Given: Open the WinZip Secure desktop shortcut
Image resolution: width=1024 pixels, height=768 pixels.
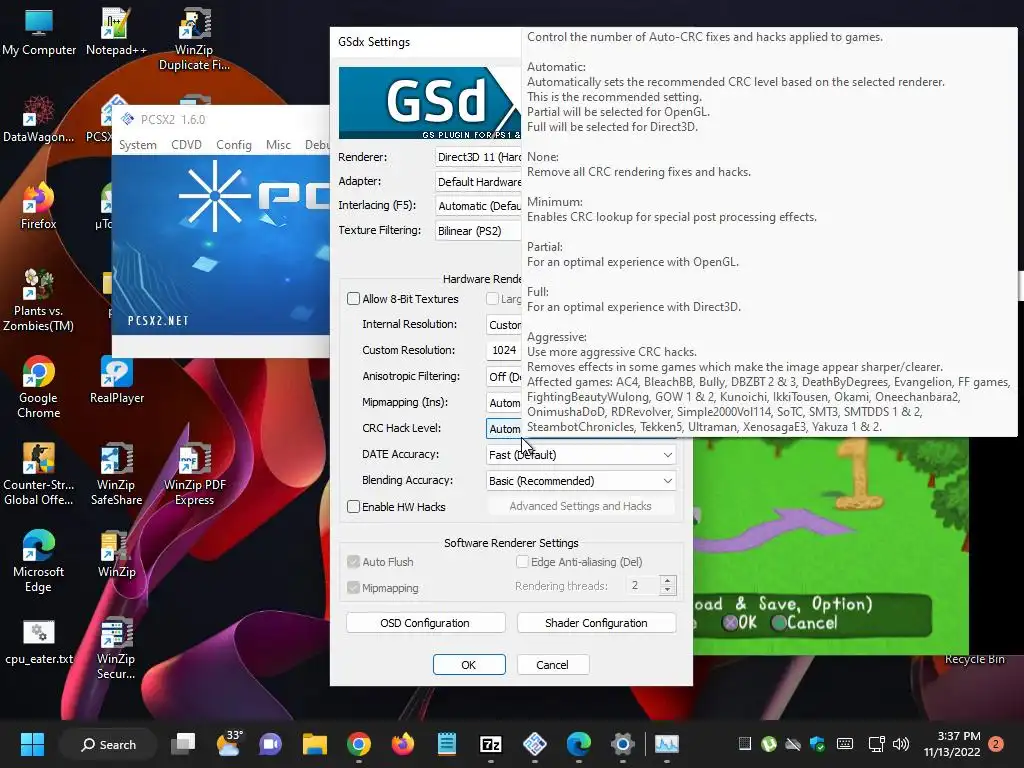Looking at the screenshot, I should click(116, 648).
